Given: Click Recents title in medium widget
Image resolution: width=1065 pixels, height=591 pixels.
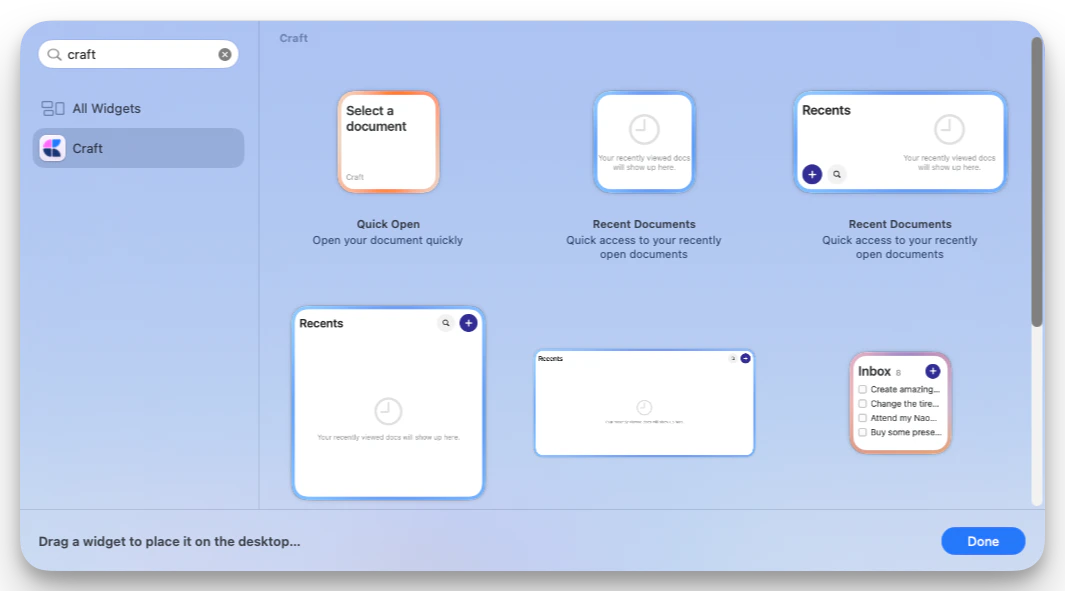Looking at the screenshot, I should tap(826, 110).
